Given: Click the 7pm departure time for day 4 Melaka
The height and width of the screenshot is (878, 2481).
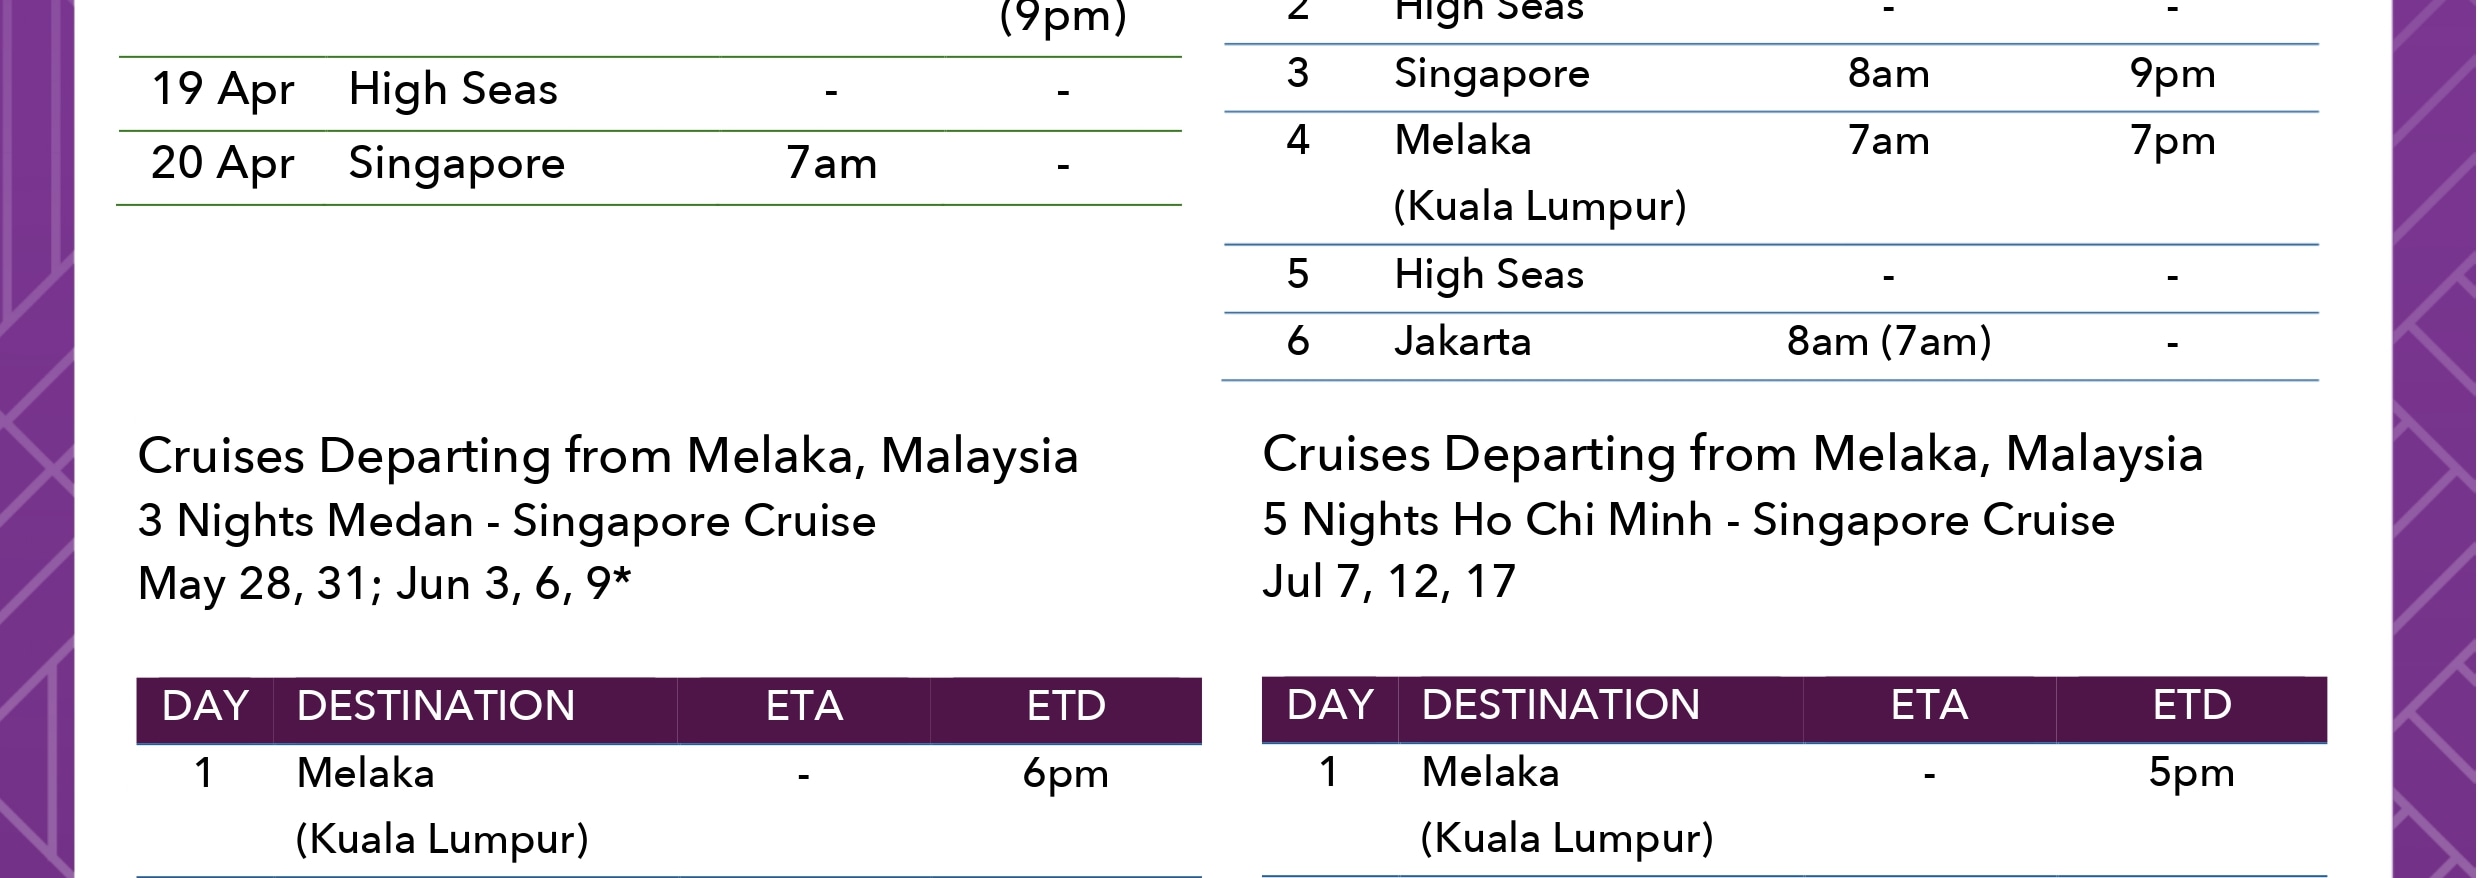Looking at the screenshot, I should click(x=2172, y=141).
